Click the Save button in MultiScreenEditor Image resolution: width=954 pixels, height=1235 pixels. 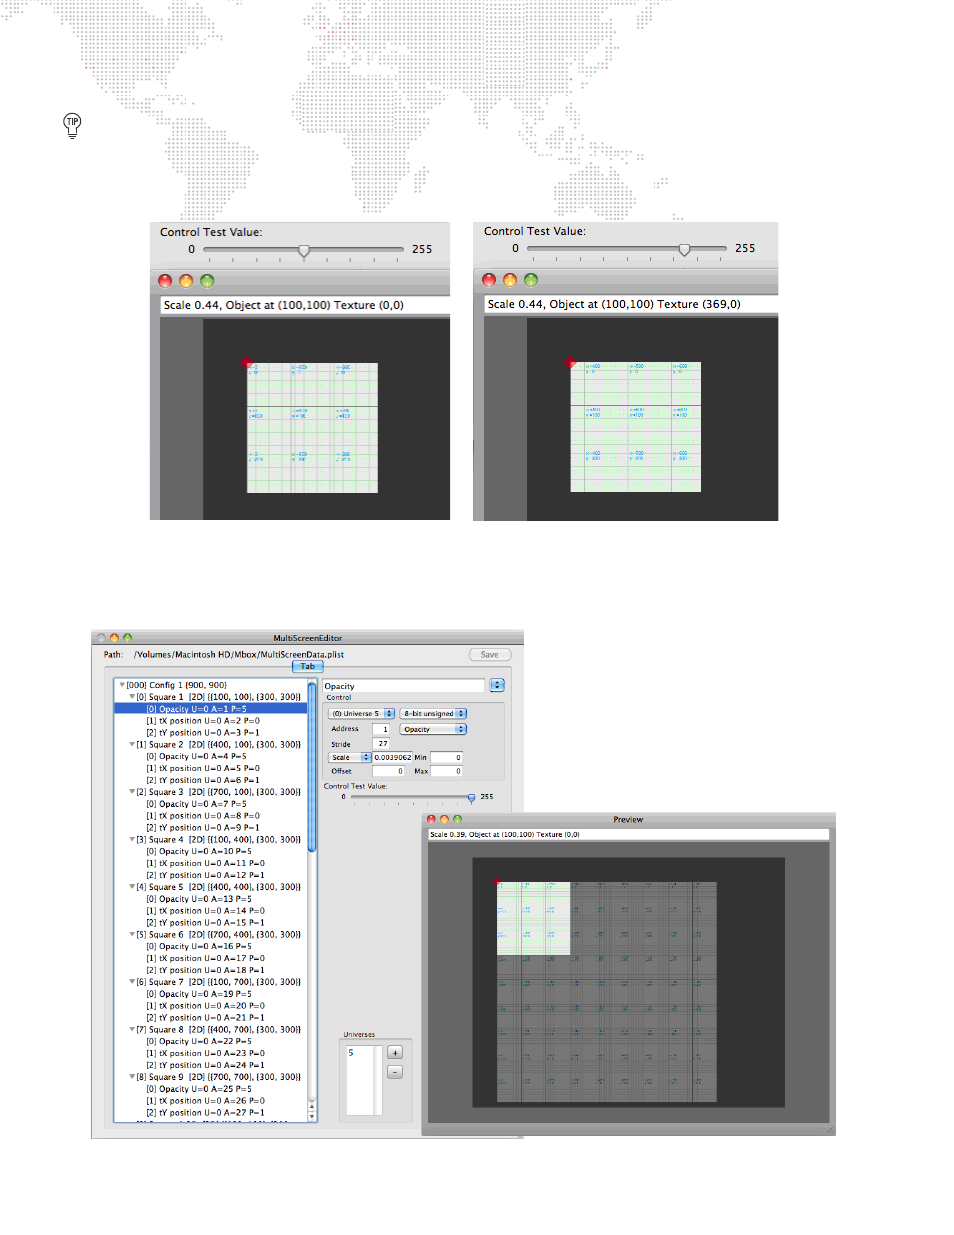click(490, 655)
